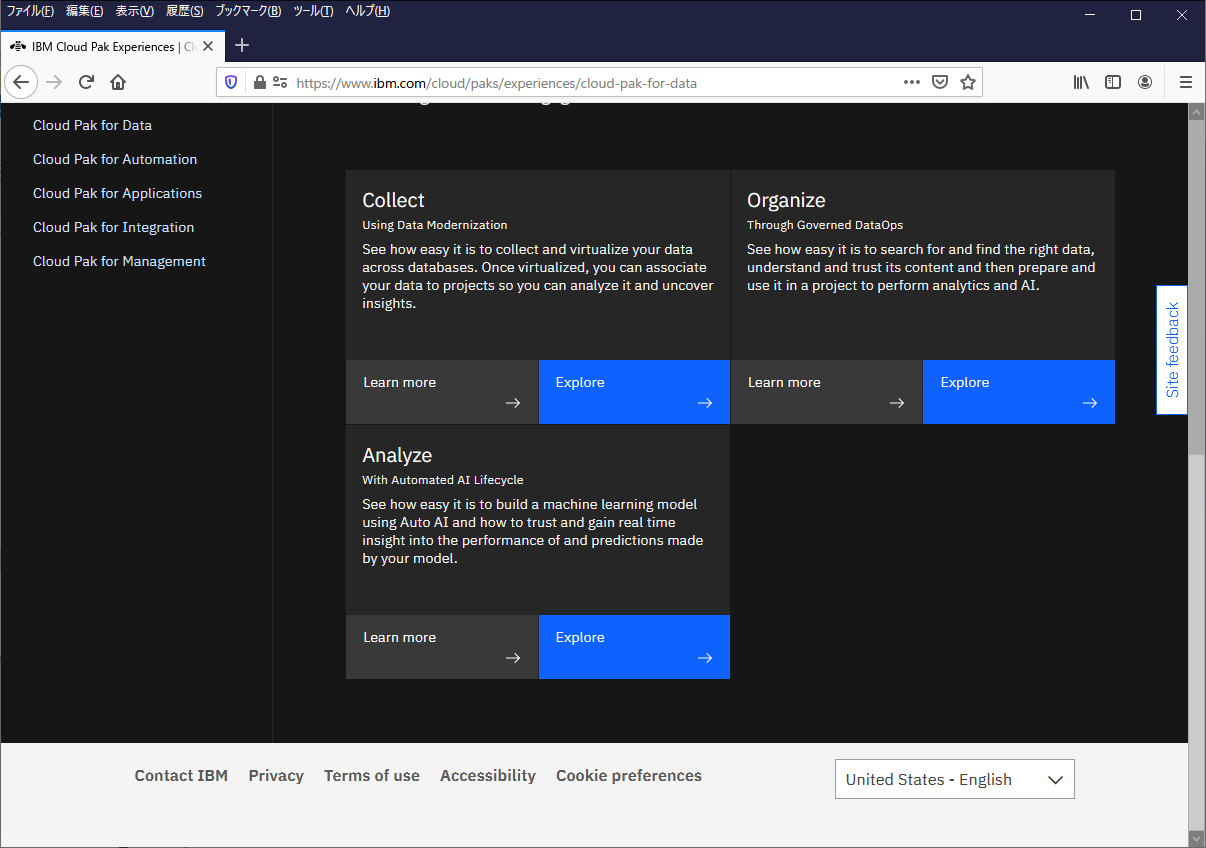Screen dimensions: 1206x848
Task: Open the ブックマーク(B) menu
Action: tap(248, 11)
